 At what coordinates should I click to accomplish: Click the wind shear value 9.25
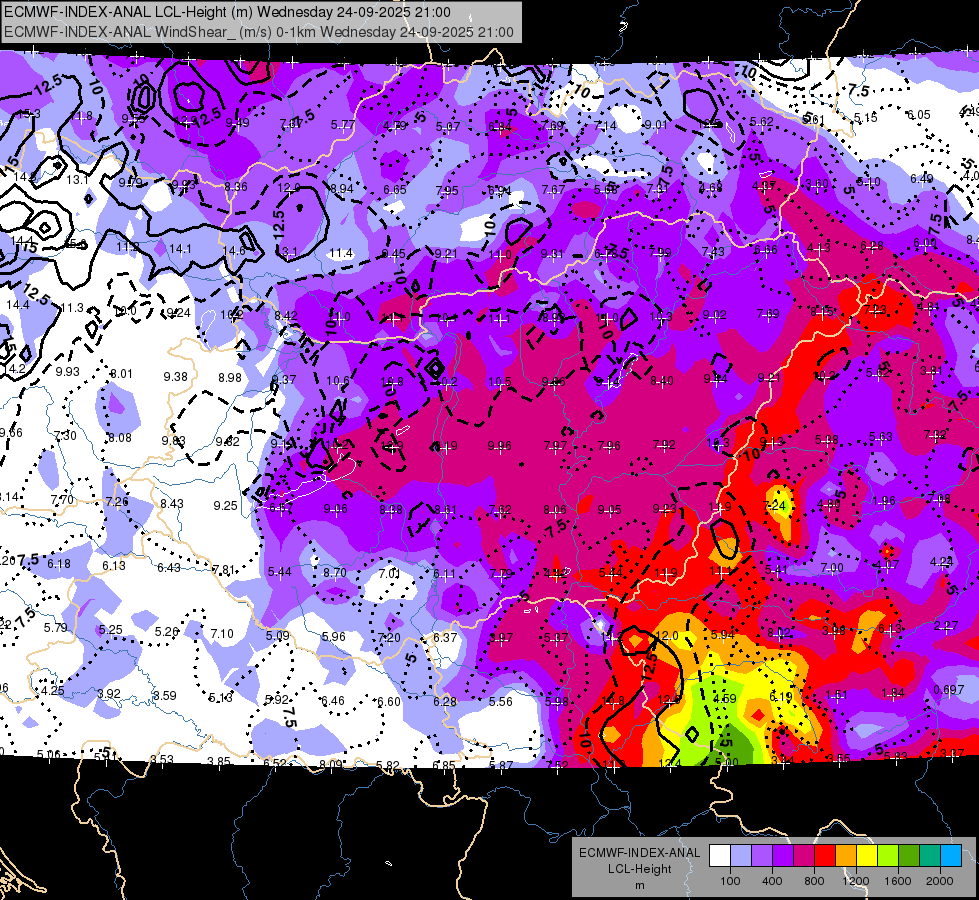click(x=225, y=505)
